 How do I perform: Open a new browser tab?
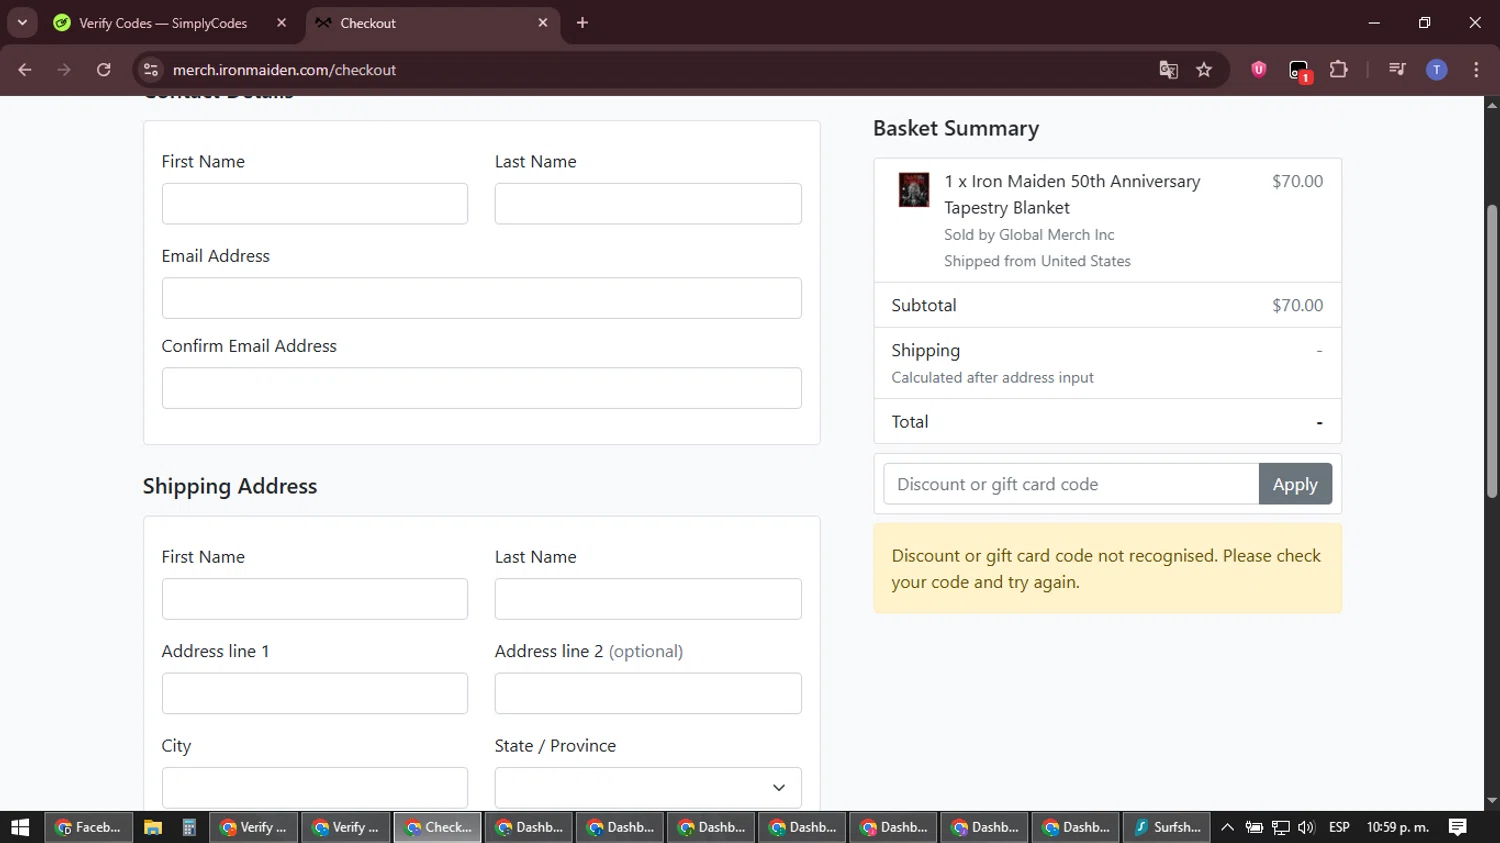(582, 23)
